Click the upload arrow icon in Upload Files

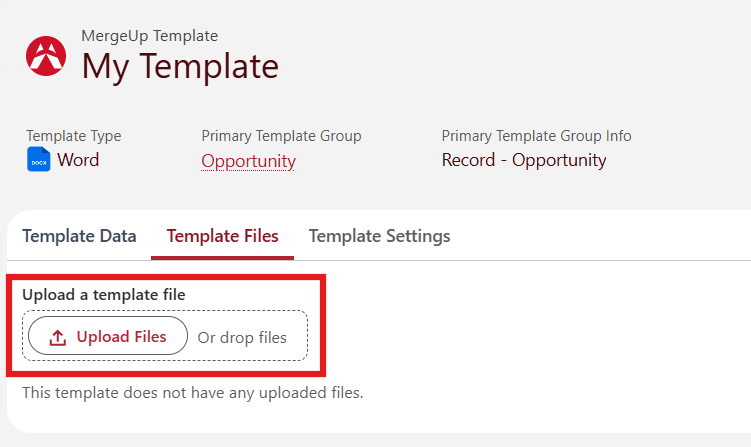(57, 337)
